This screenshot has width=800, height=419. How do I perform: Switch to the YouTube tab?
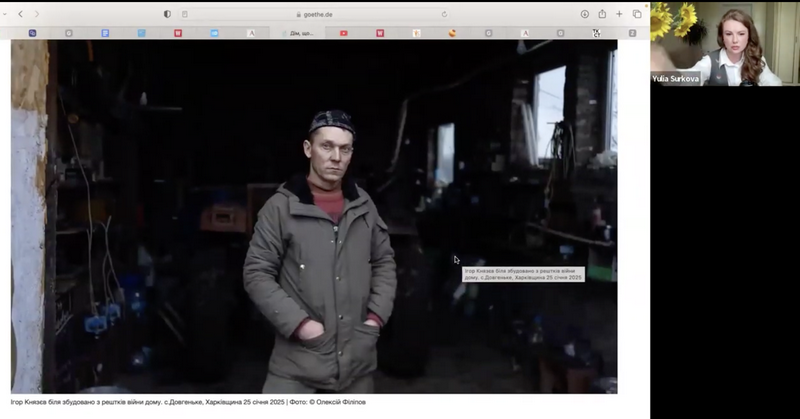click(344, 33)
